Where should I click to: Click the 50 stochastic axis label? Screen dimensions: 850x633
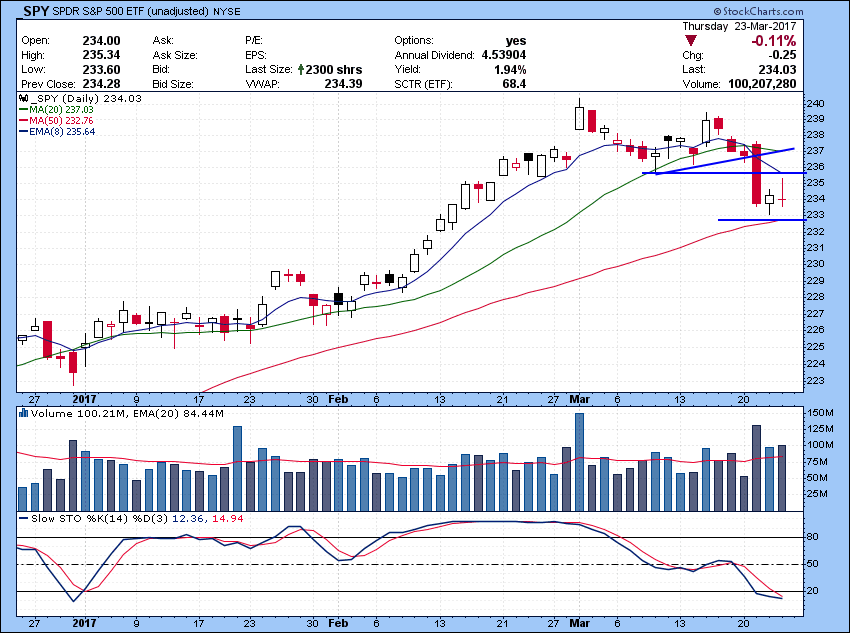click(813, 564)
